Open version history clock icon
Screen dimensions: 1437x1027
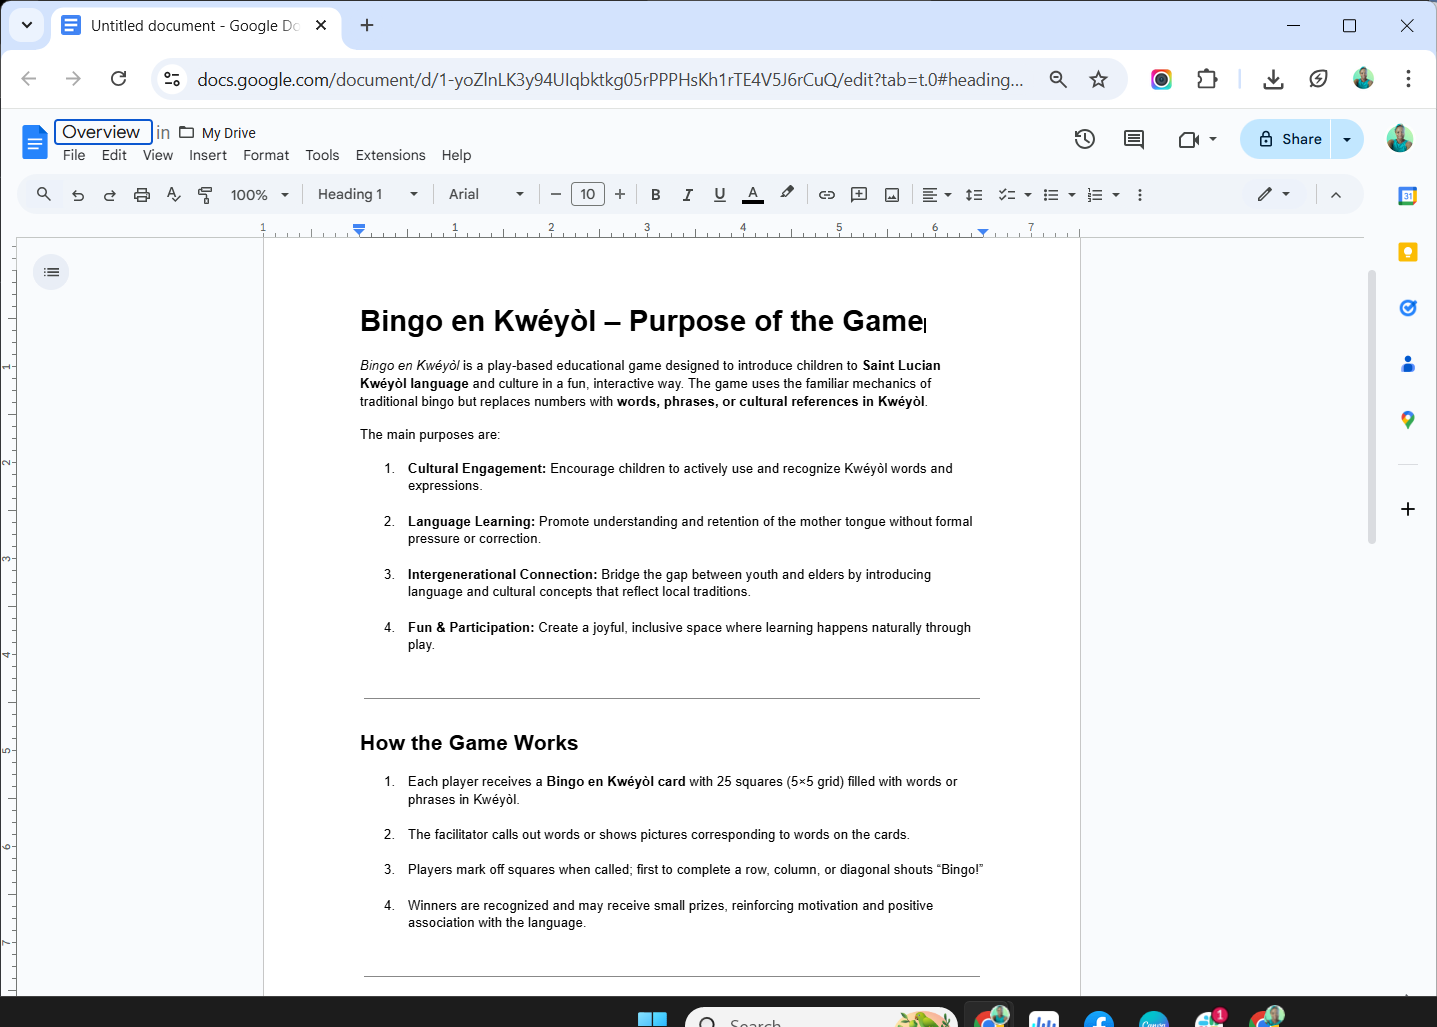[x=1085, y=139]
